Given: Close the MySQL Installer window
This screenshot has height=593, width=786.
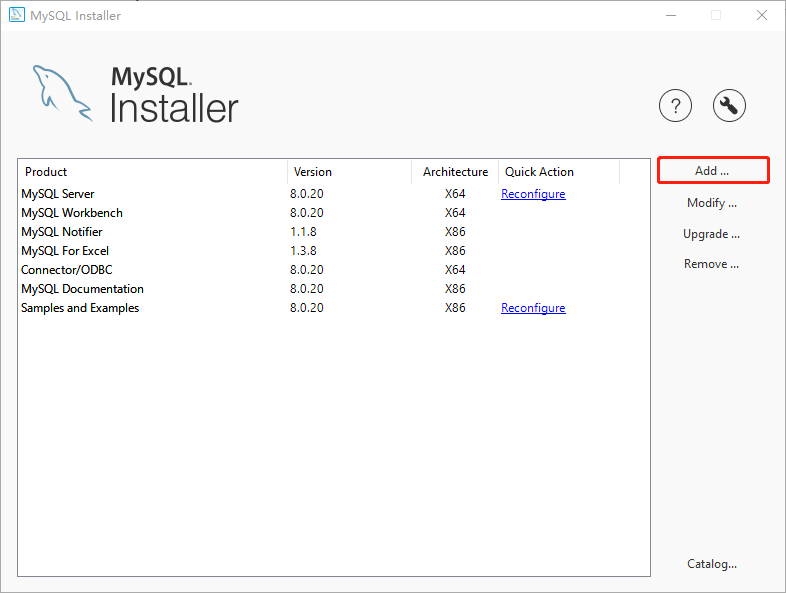Looking at the screenshot, I should tap(762, 16).
